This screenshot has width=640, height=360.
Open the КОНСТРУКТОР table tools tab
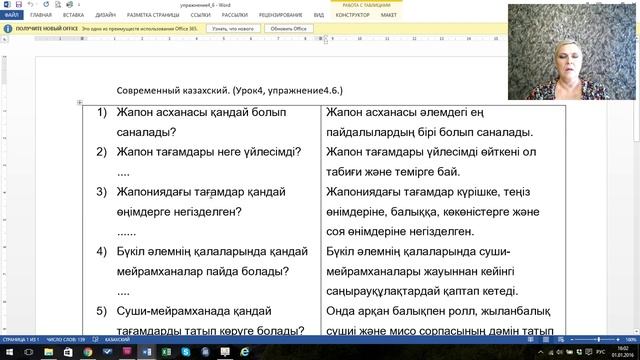pyautogui.click(x=353, y=15)
